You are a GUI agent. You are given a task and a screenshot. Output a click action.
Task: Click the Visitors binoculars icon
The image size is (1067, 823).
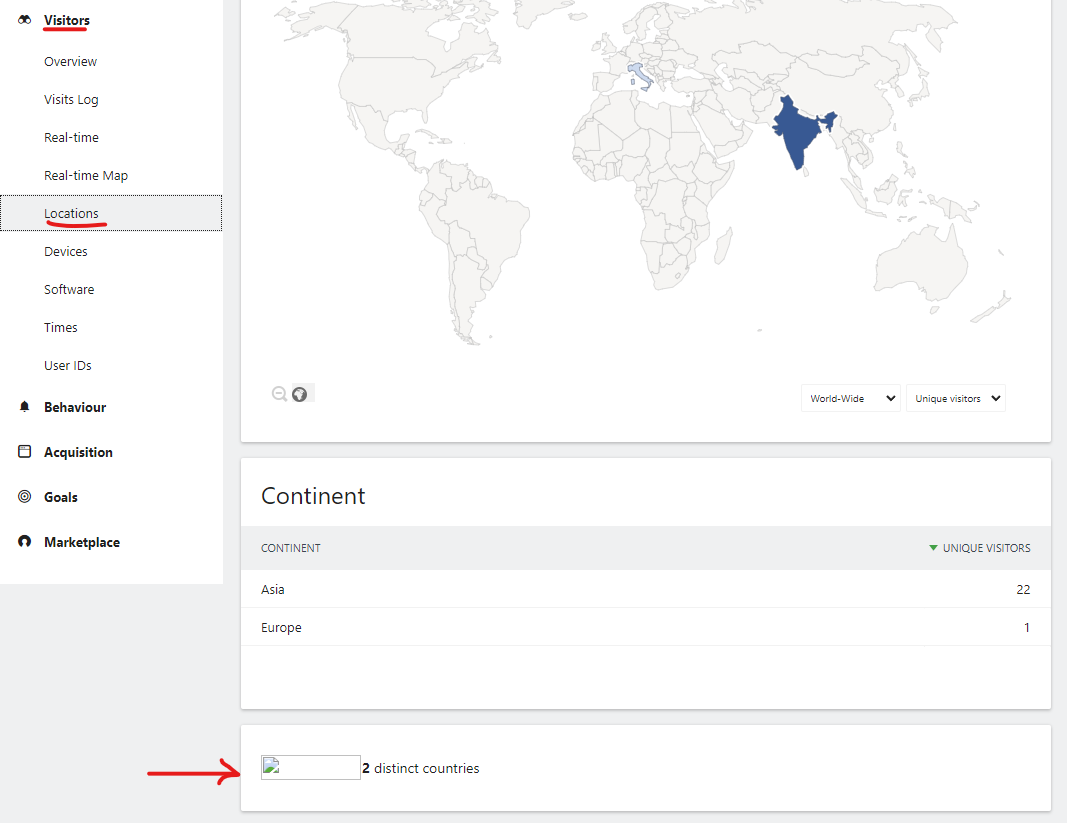(x=24, y=20)
